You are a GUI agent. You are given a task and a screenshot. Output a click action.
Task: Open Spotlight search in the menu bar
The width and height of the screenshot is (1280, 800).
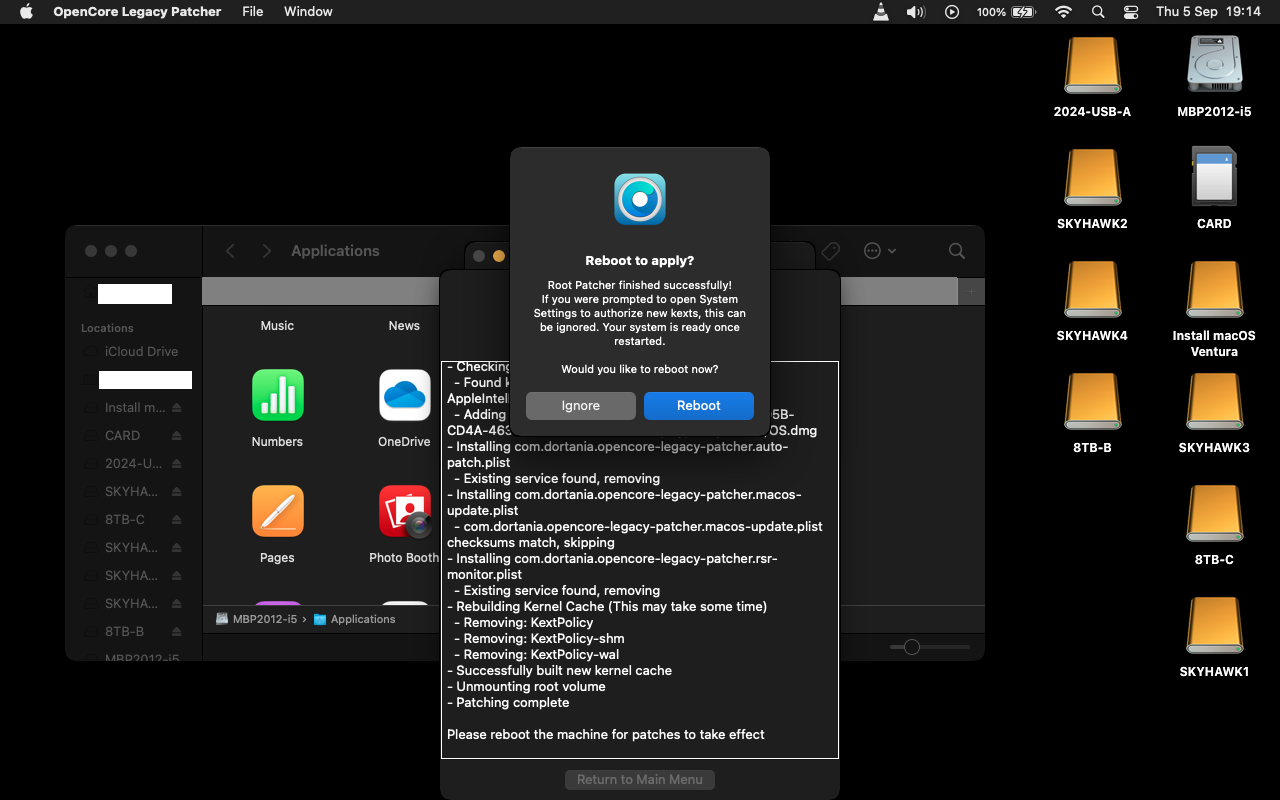coord(1098,12)
